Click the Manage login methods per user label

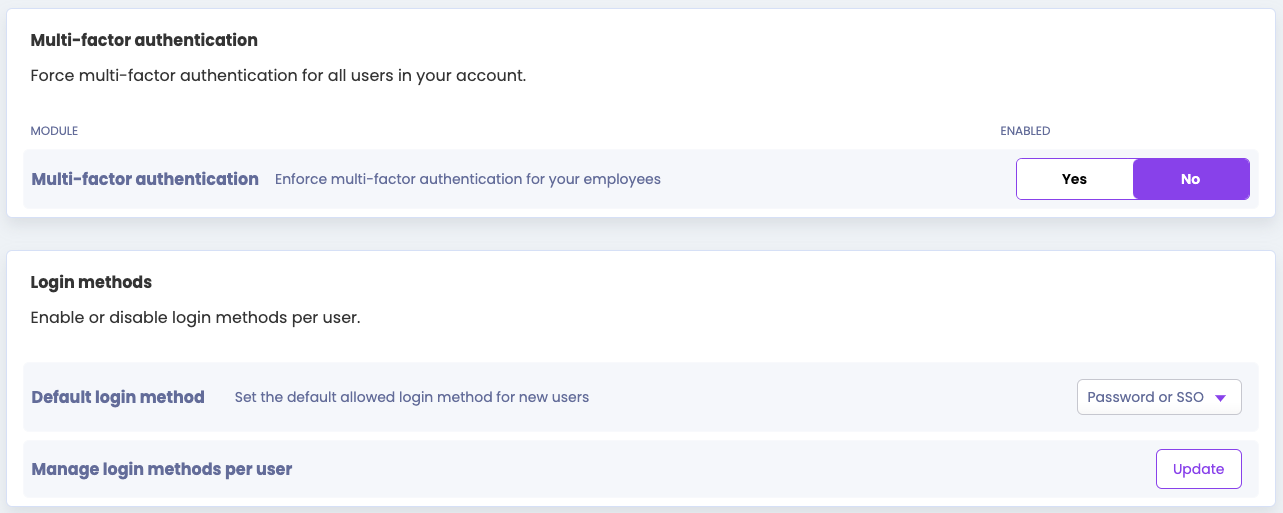[x=161, y=469]
